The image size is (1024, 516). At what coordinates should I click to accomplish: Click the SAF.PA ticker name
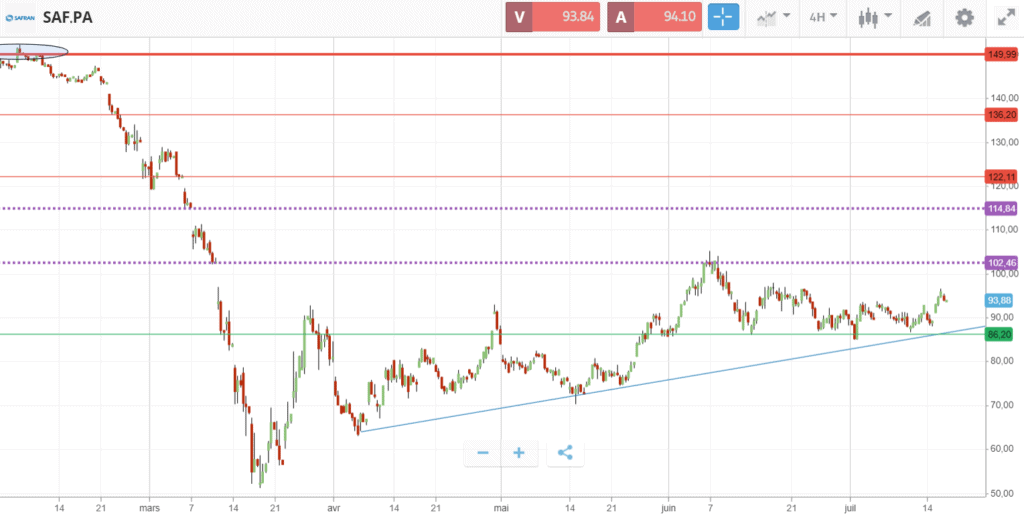[x=67, y=18]
